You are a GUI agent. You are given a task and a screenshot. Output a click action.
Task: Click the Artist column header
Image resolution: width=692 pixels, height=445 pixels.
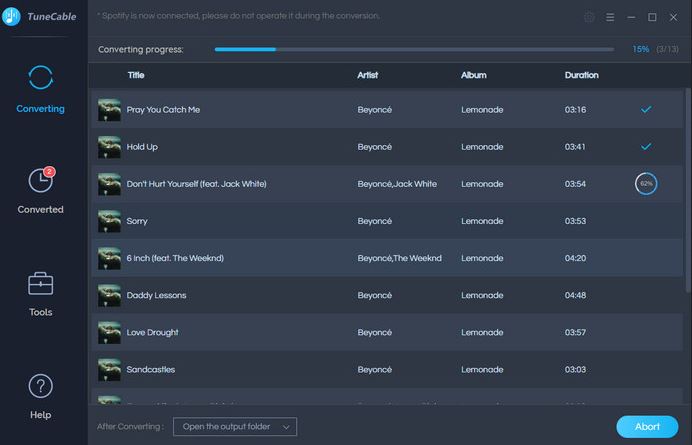point(368,75)
